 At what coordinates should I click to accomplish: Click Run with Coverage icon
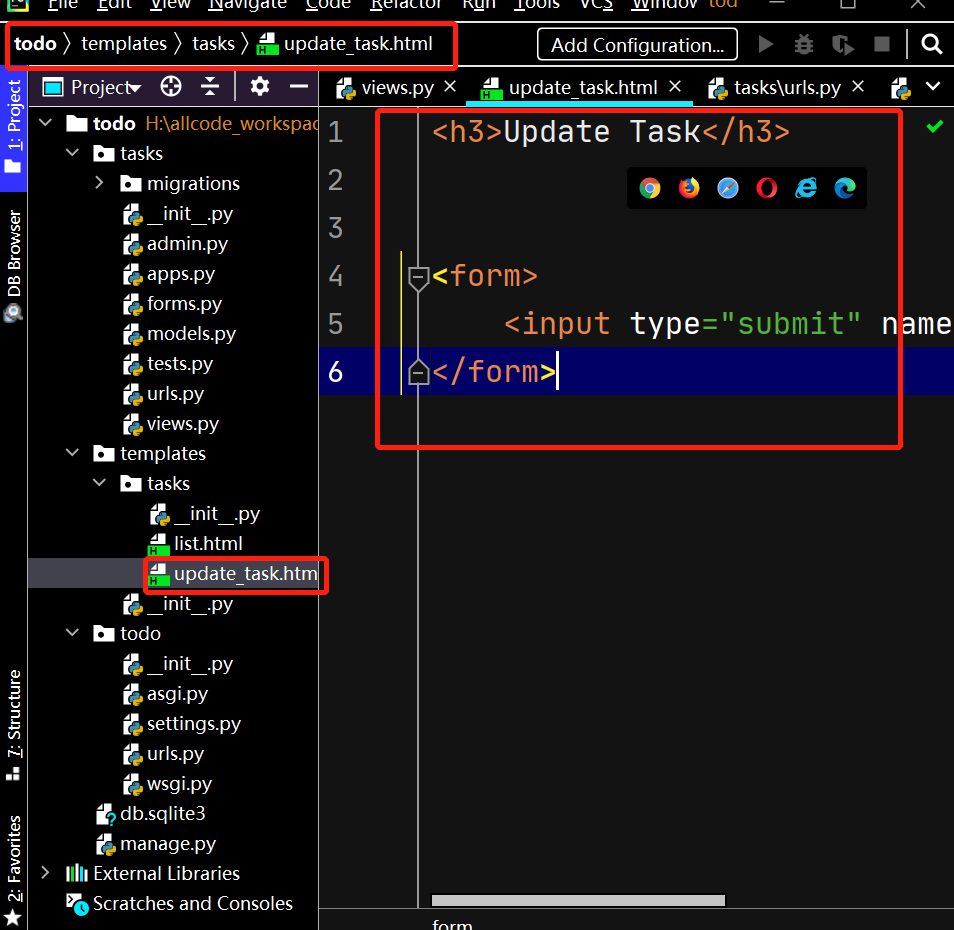pos(843,44)
